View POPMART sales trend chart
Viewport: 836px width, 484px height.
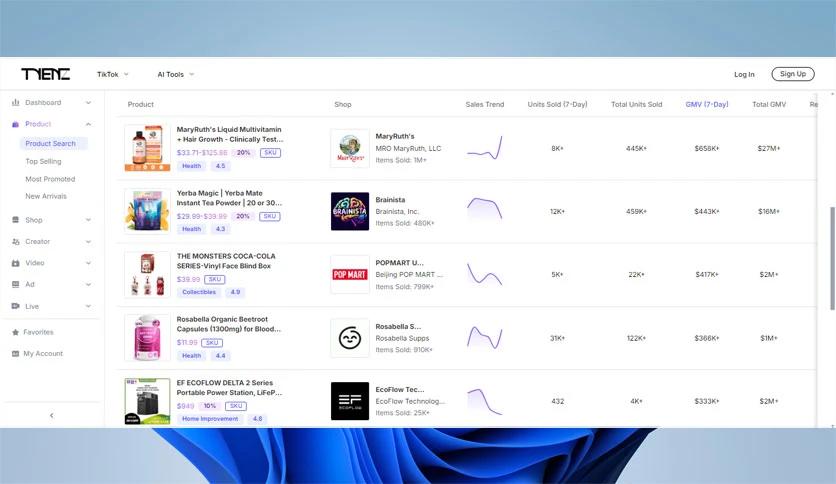(x=485, y=274)
